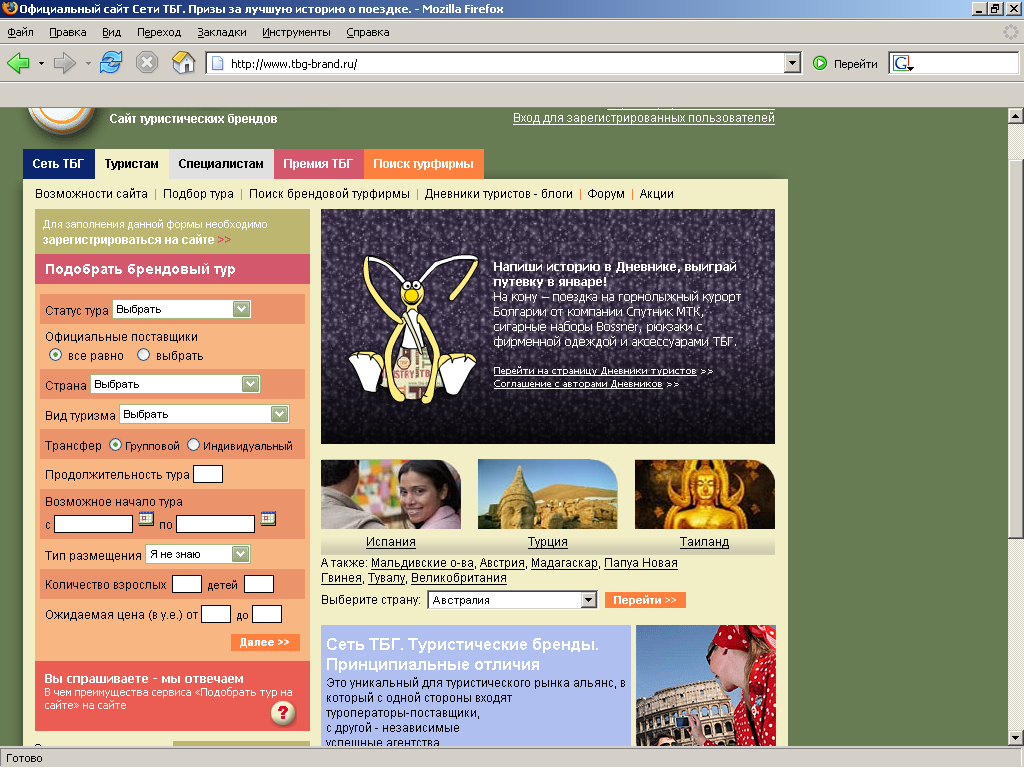Click the green Перейти go icon
The height and width of the screenshot is (768, 1024).
[x=820, y=63]
